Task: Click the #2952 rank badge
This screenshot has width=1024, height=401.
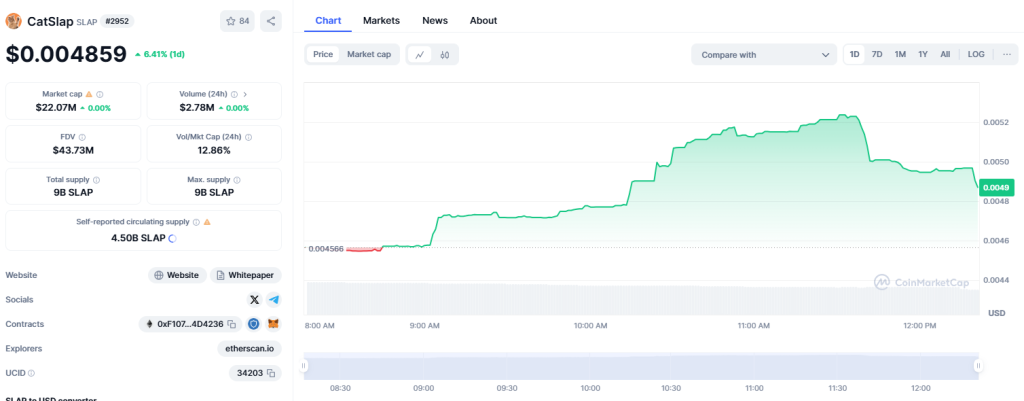Action: click(117, 21)
